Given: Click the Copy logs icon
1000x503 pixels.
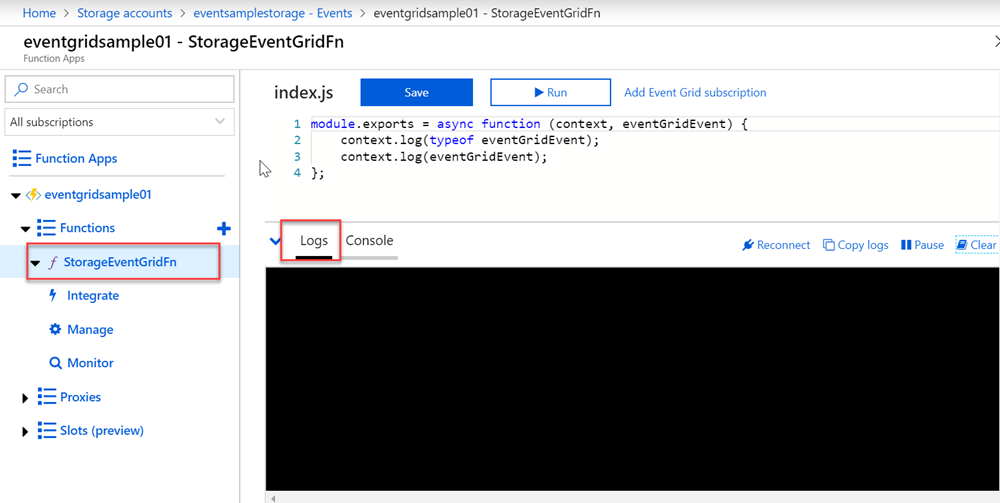Looking at the screenshot, I should tap(828, 245).
